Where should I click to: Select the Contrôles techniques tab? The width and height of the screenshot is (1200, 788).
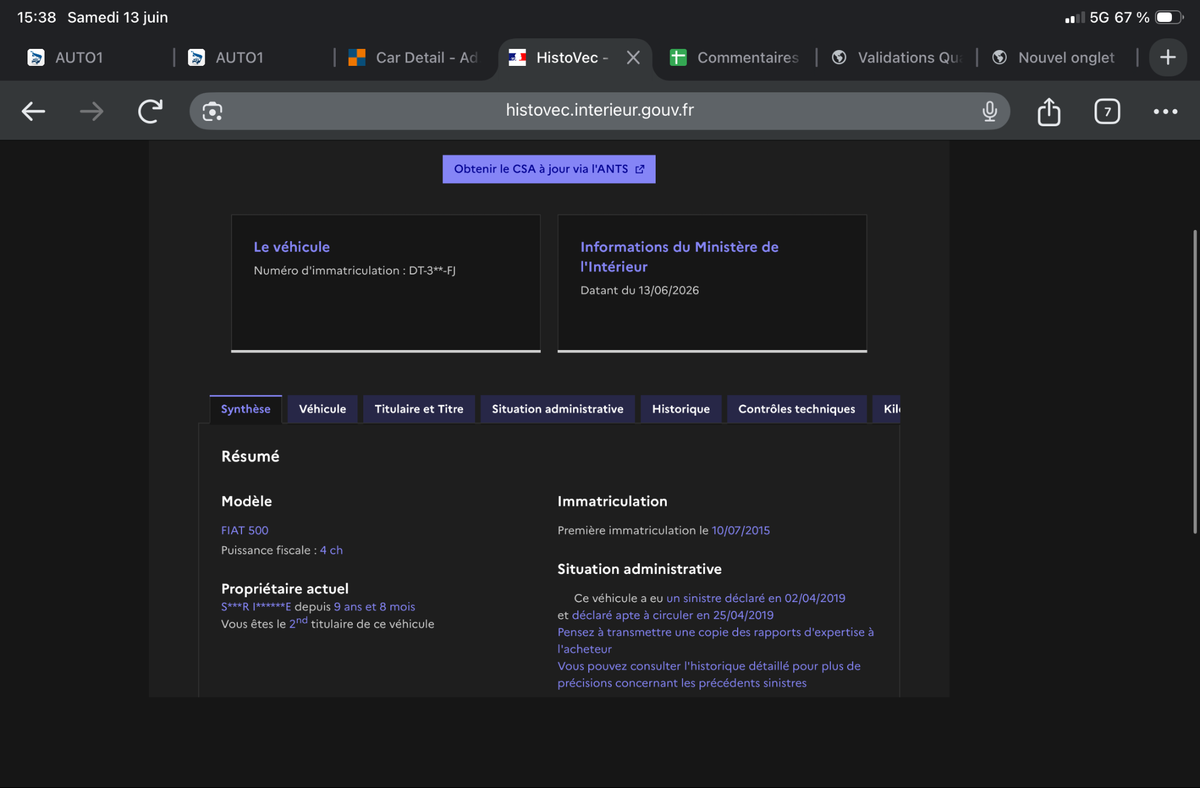[797, 409]
